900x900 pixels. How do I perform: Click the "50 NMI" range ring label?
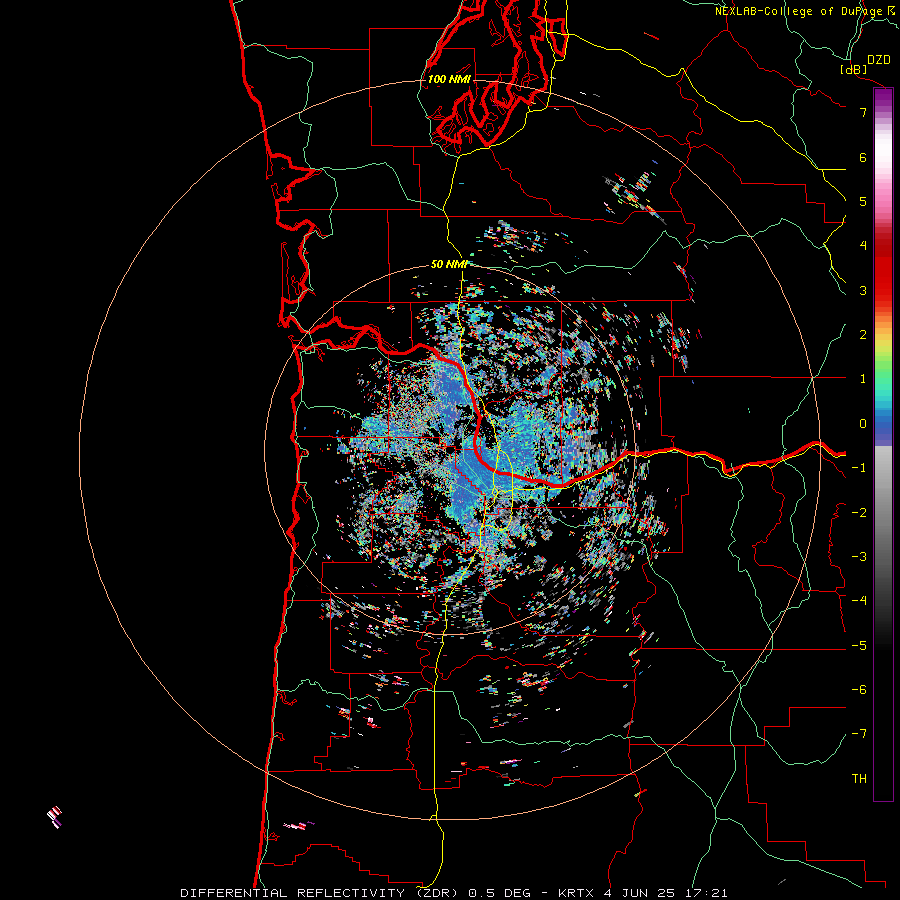point(449,264)
